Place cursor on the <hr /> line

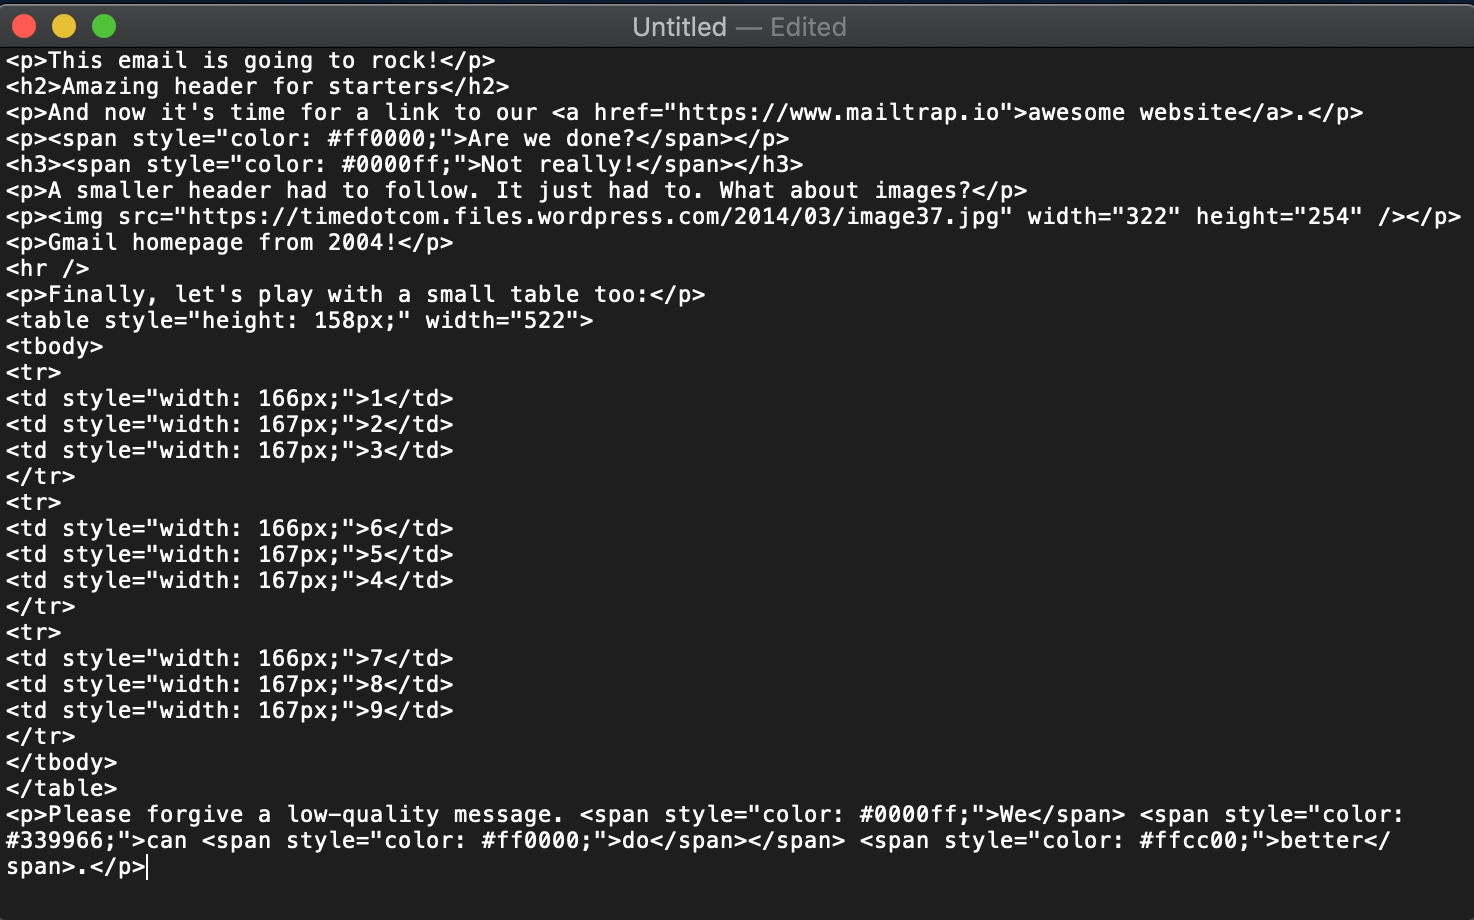pos(47,269)
